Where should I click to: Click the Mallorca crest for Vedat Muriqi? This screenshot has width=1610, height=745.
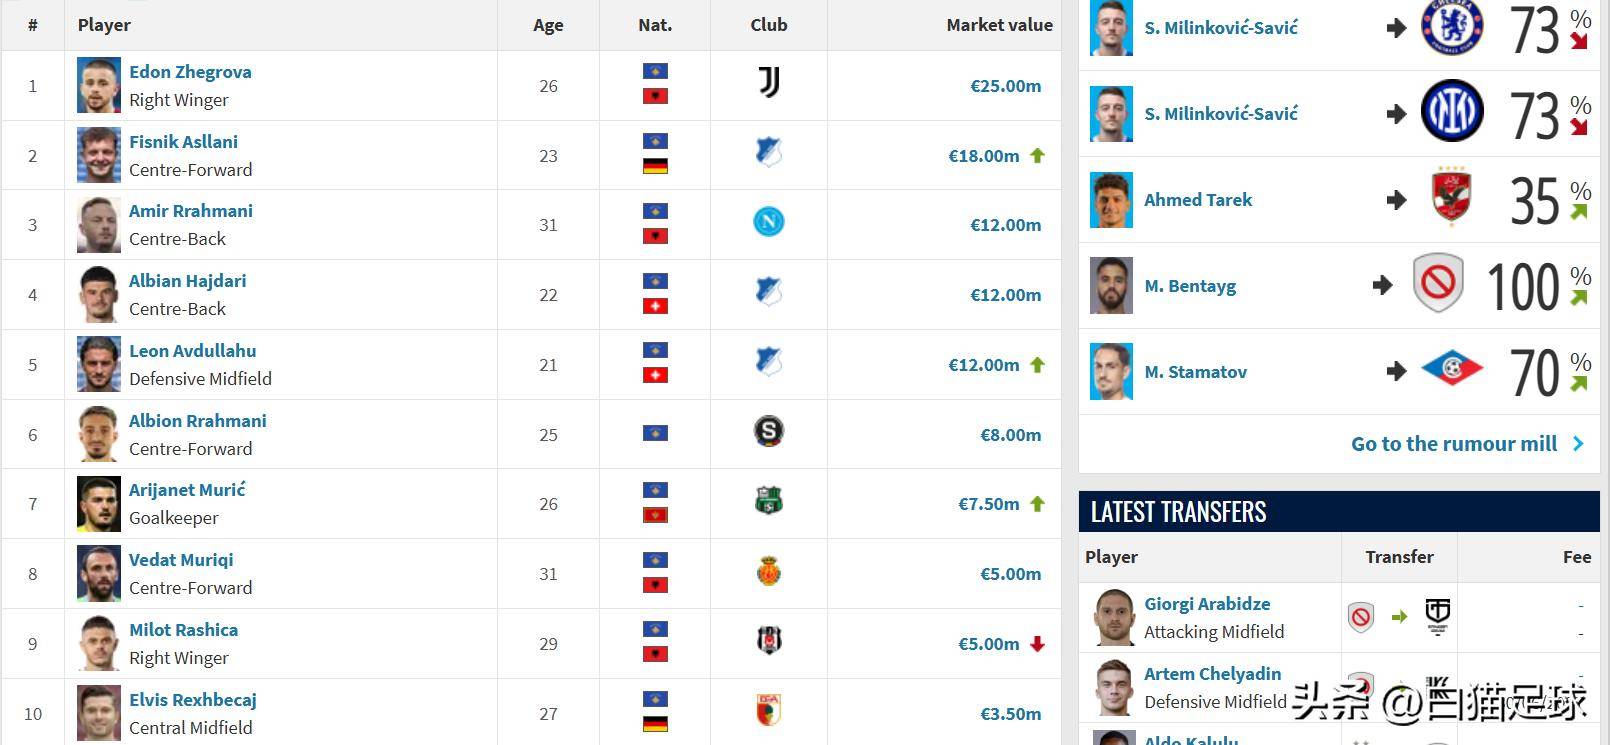[x=768, y=572]
